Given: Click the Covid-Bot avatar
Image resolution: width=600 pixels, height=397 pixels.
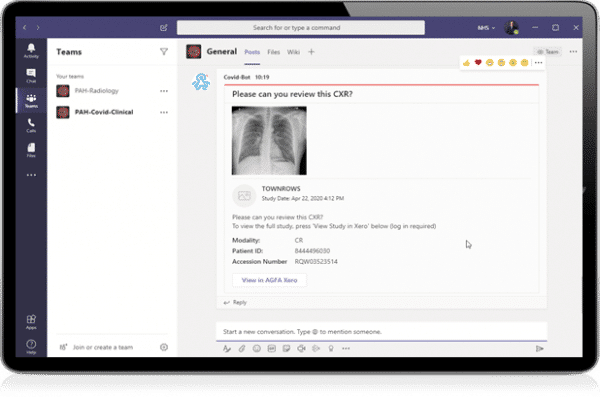Looking at the screenshot, I should [201, 82].
